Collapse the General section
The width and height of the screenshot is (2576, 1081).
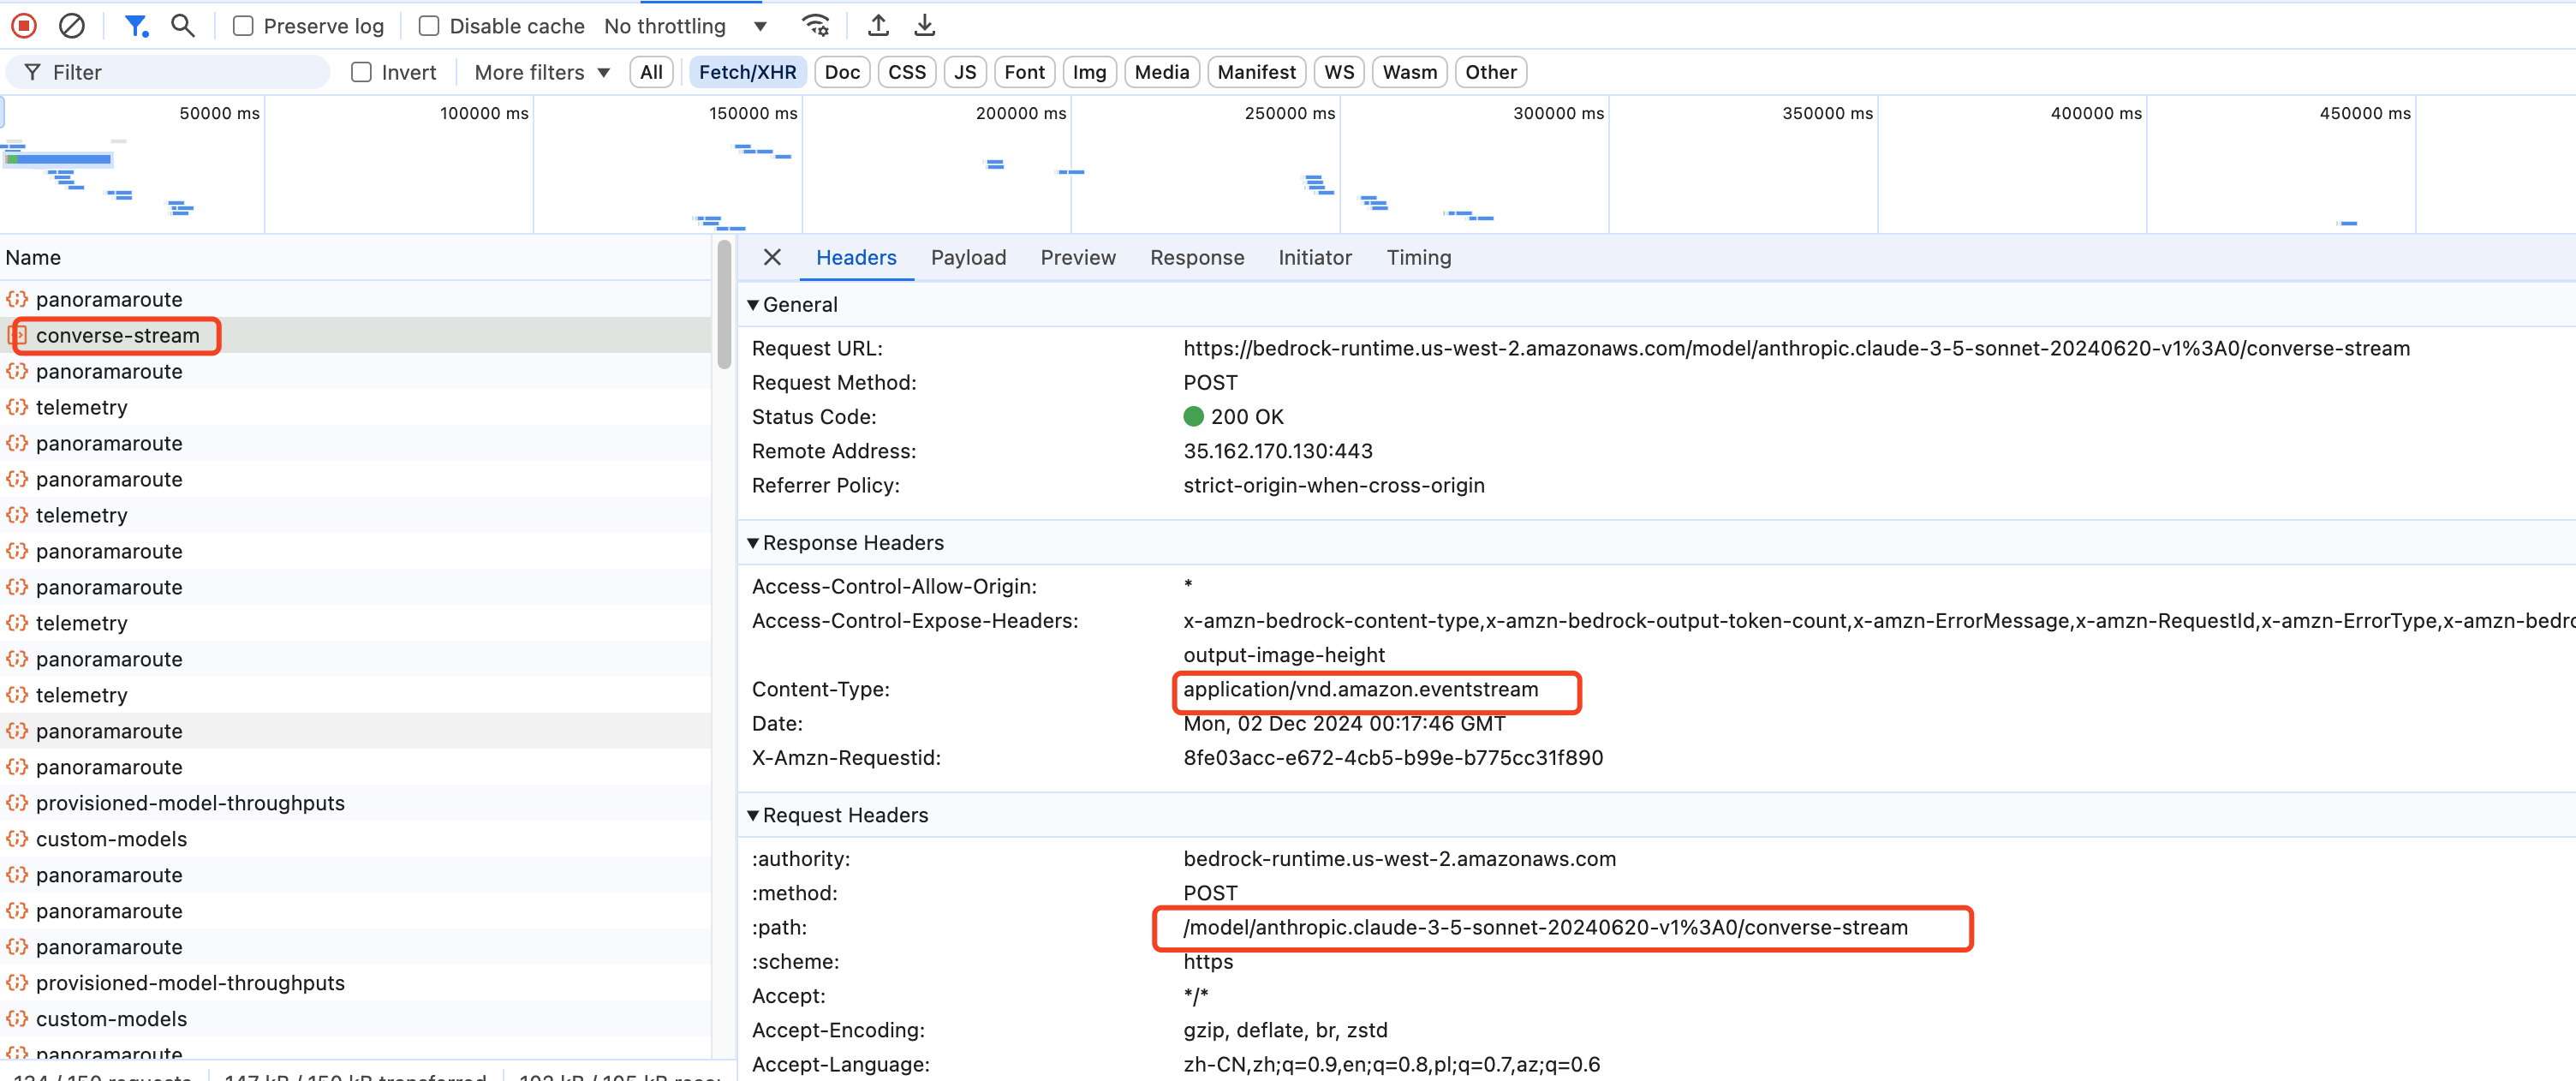(x=753, y=305)
